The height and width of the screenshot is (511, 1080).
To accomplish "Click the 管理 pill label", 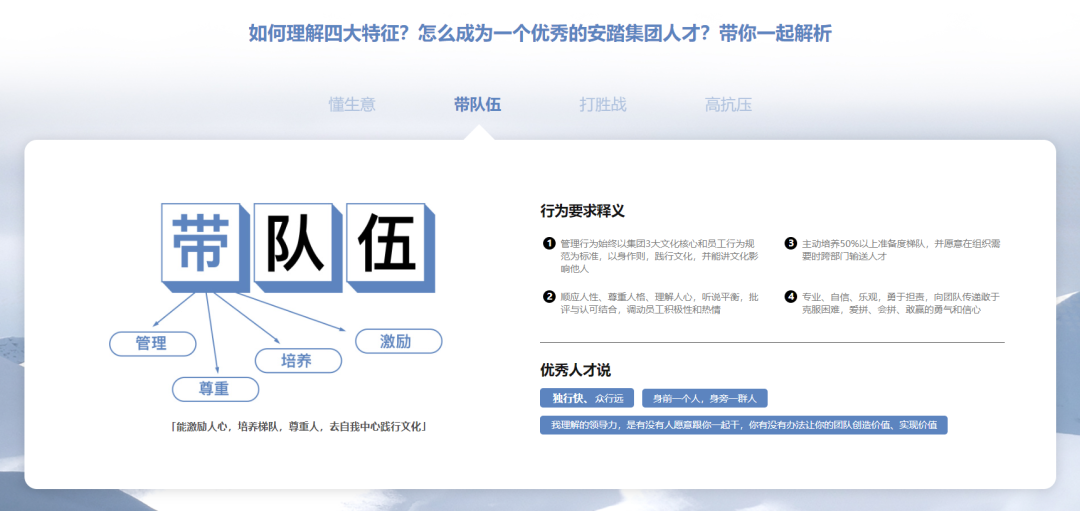I will 153,344.
